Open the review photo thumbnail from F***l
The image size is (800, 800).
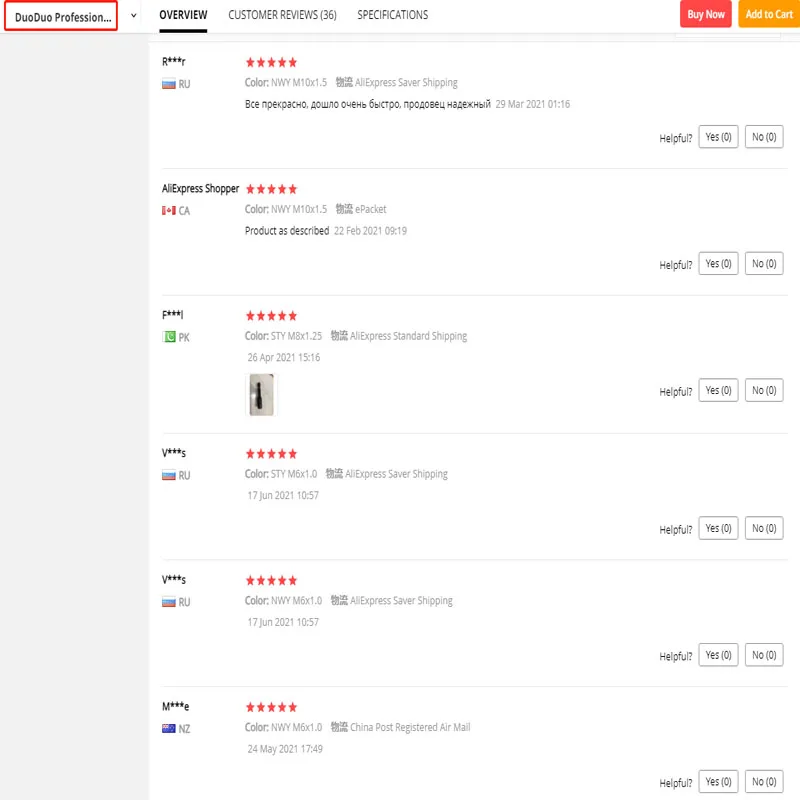(x=261, y=395)
